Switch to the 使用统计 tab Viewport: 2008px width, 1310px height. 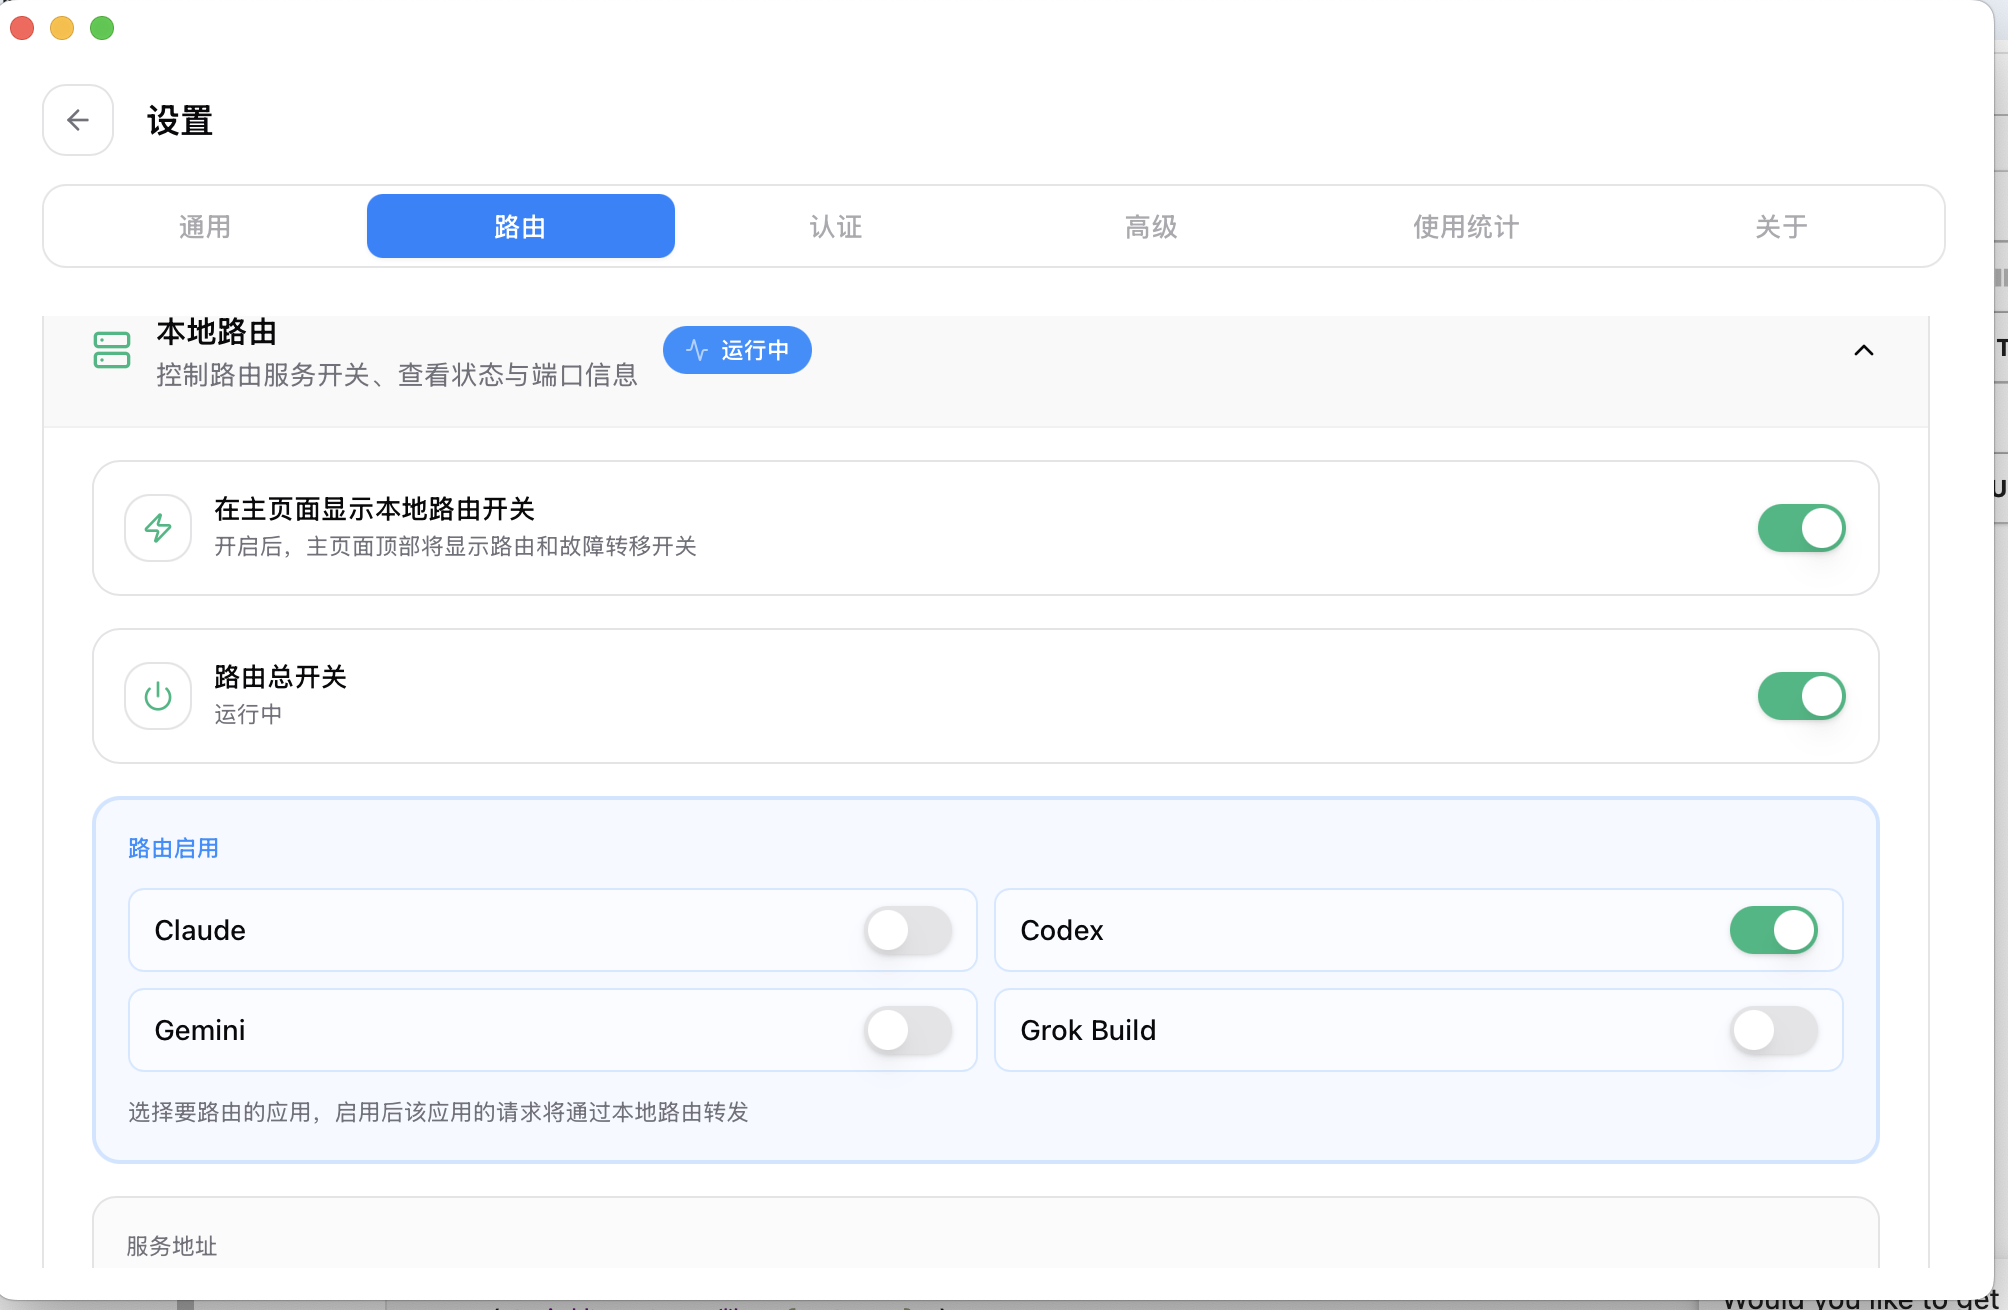click(x=1466, y=227)
